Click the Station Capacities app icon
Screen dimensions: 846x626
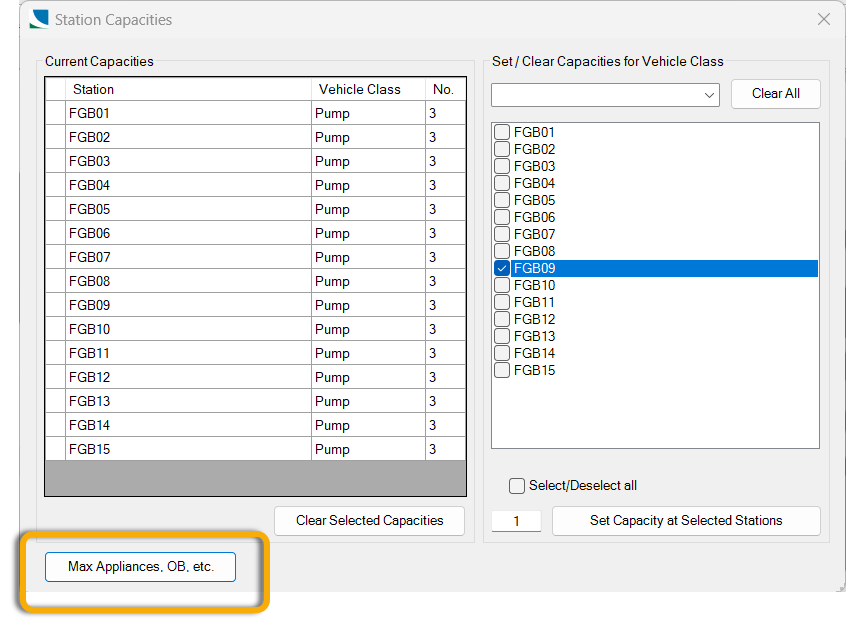pyautogui.click(x=39, y=19)
